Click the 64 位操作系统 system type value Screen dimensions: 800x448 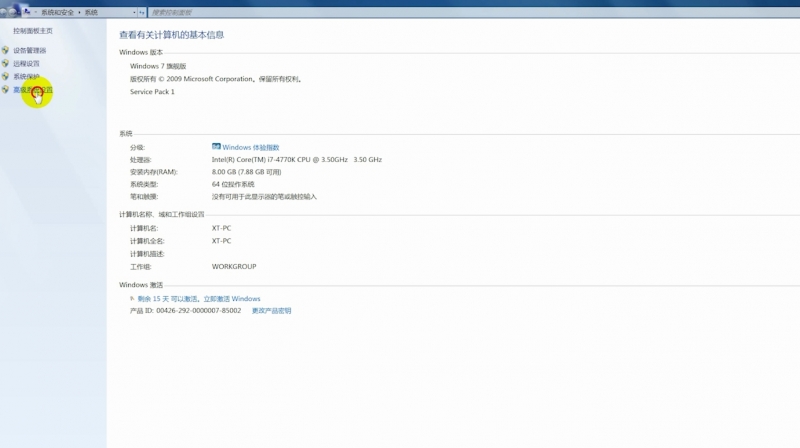coord(233,184)
